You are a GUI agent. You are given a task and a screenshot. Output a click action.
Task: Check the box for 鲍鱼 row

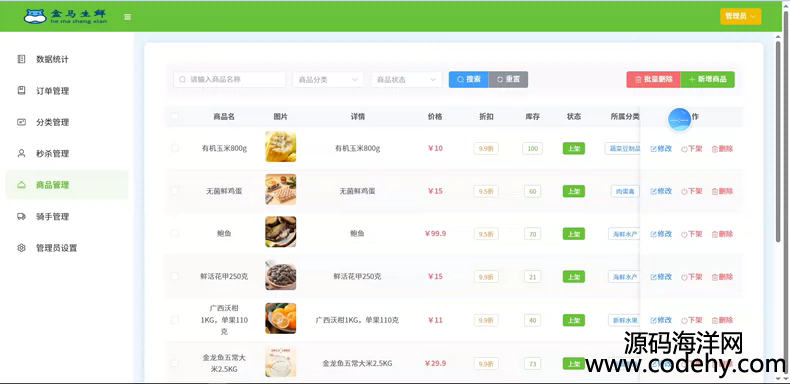pos(174,233)
